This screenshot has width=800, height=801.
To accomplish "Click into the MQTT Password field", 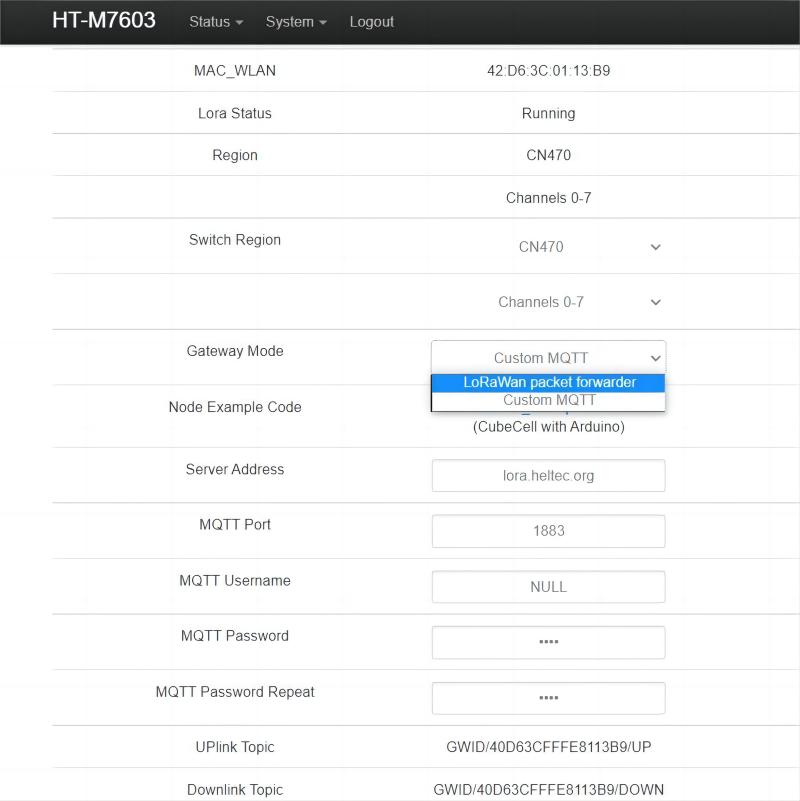I will (548, 642).
